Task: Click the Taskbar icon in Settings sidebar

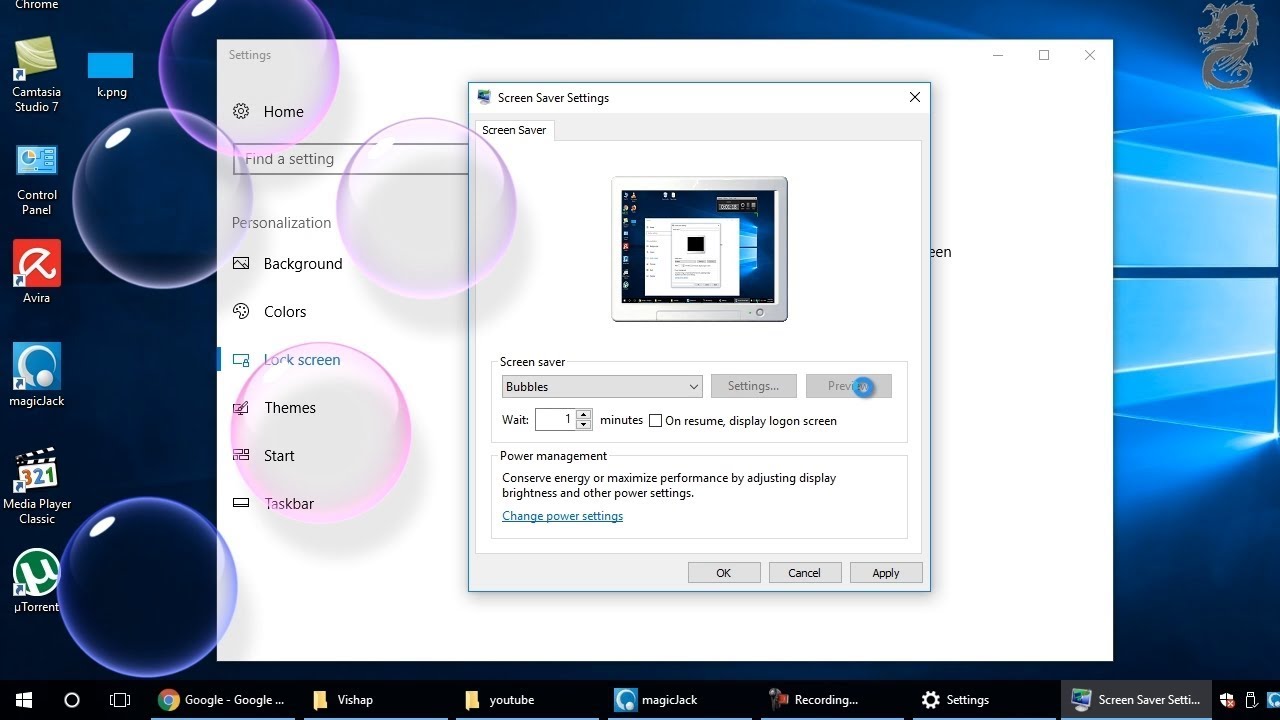Action: (241, 503)
